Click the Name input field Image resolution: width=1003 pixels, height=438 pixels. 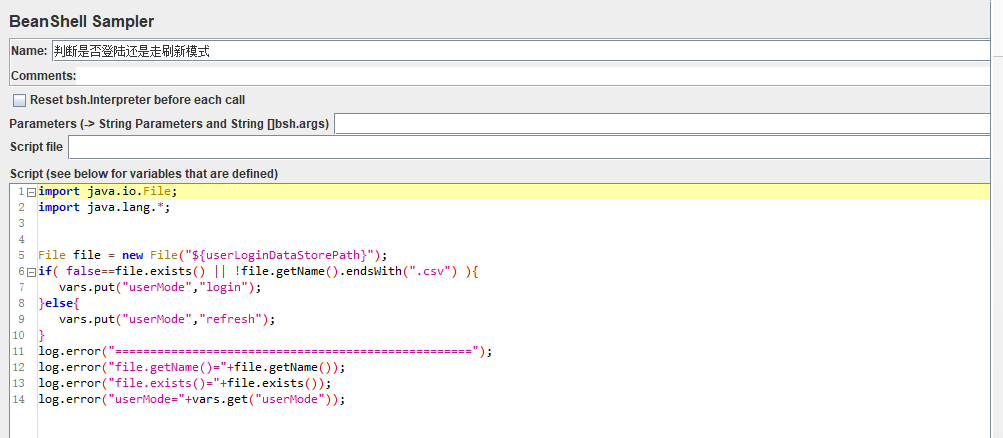click(x=521, y=51)
